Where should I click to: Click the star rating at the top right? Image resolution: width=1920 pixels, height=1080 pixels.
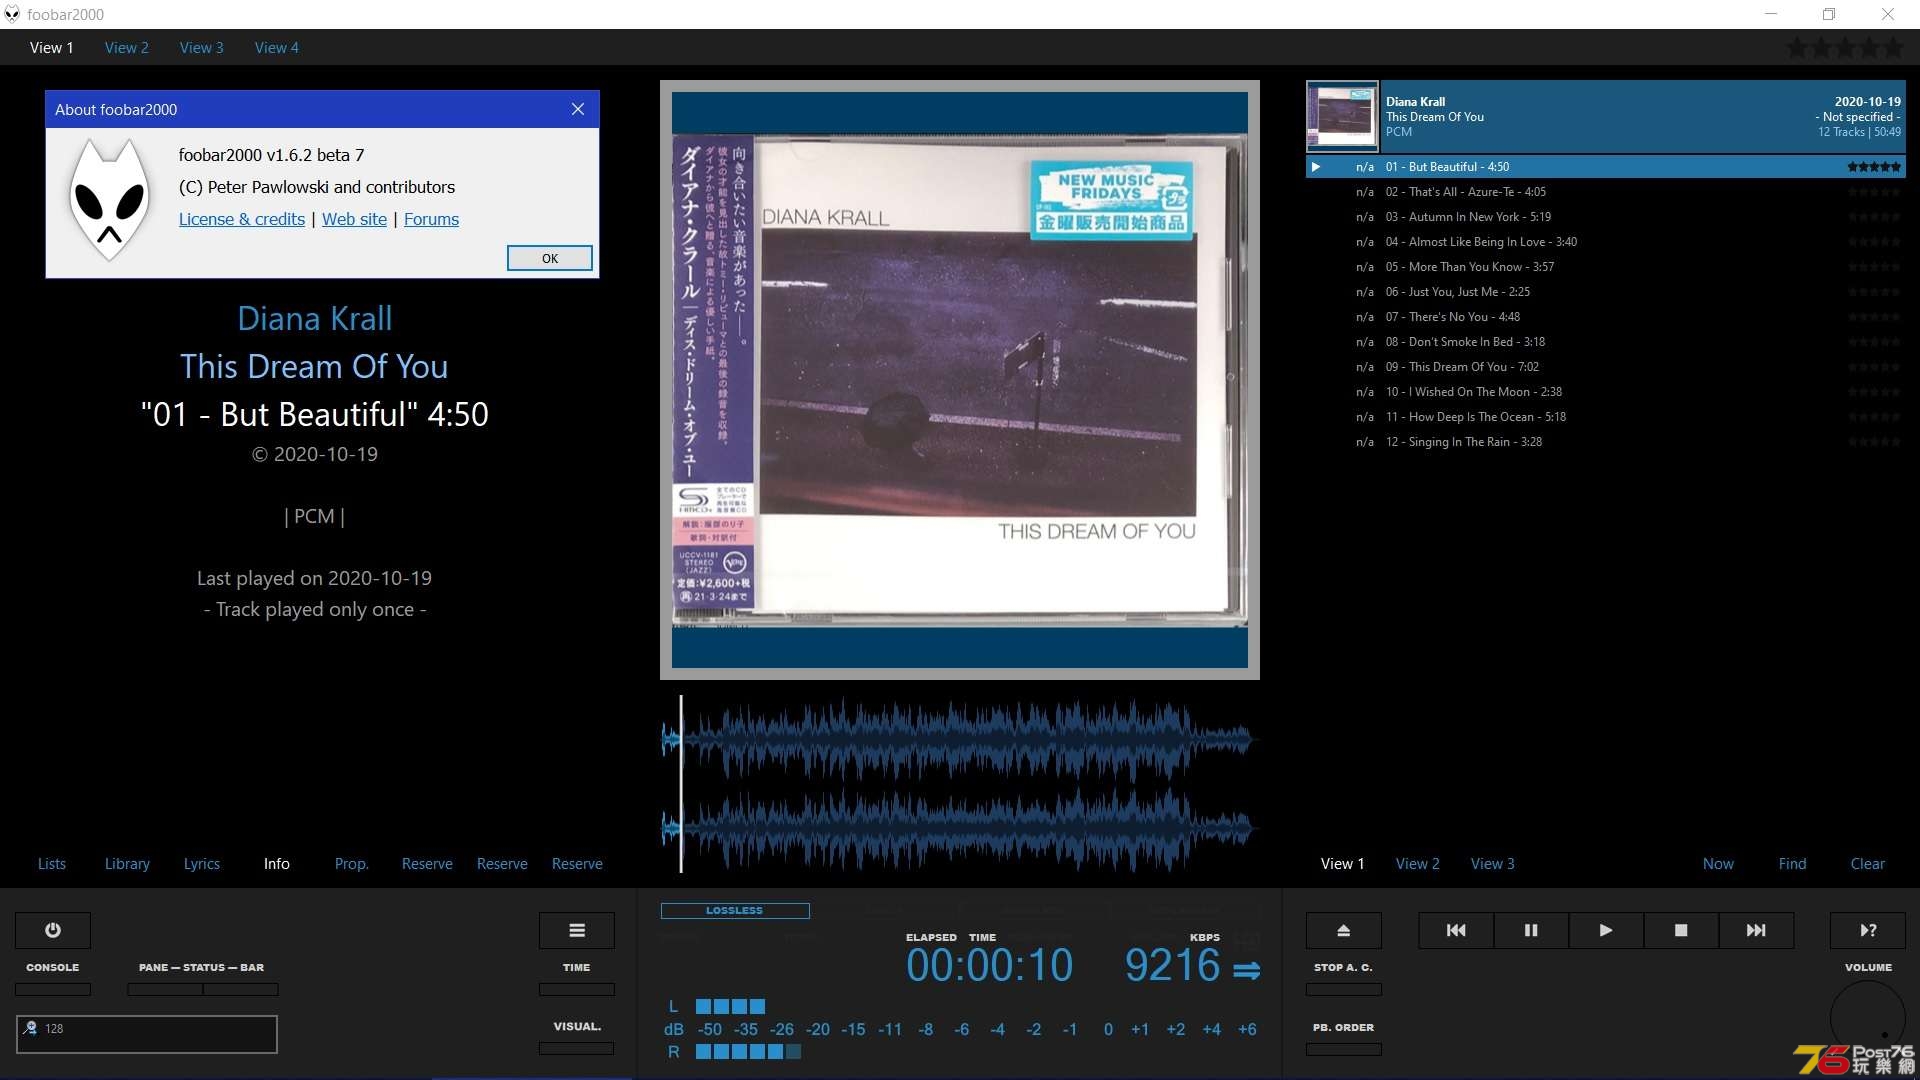click(x=1846, y=47)
